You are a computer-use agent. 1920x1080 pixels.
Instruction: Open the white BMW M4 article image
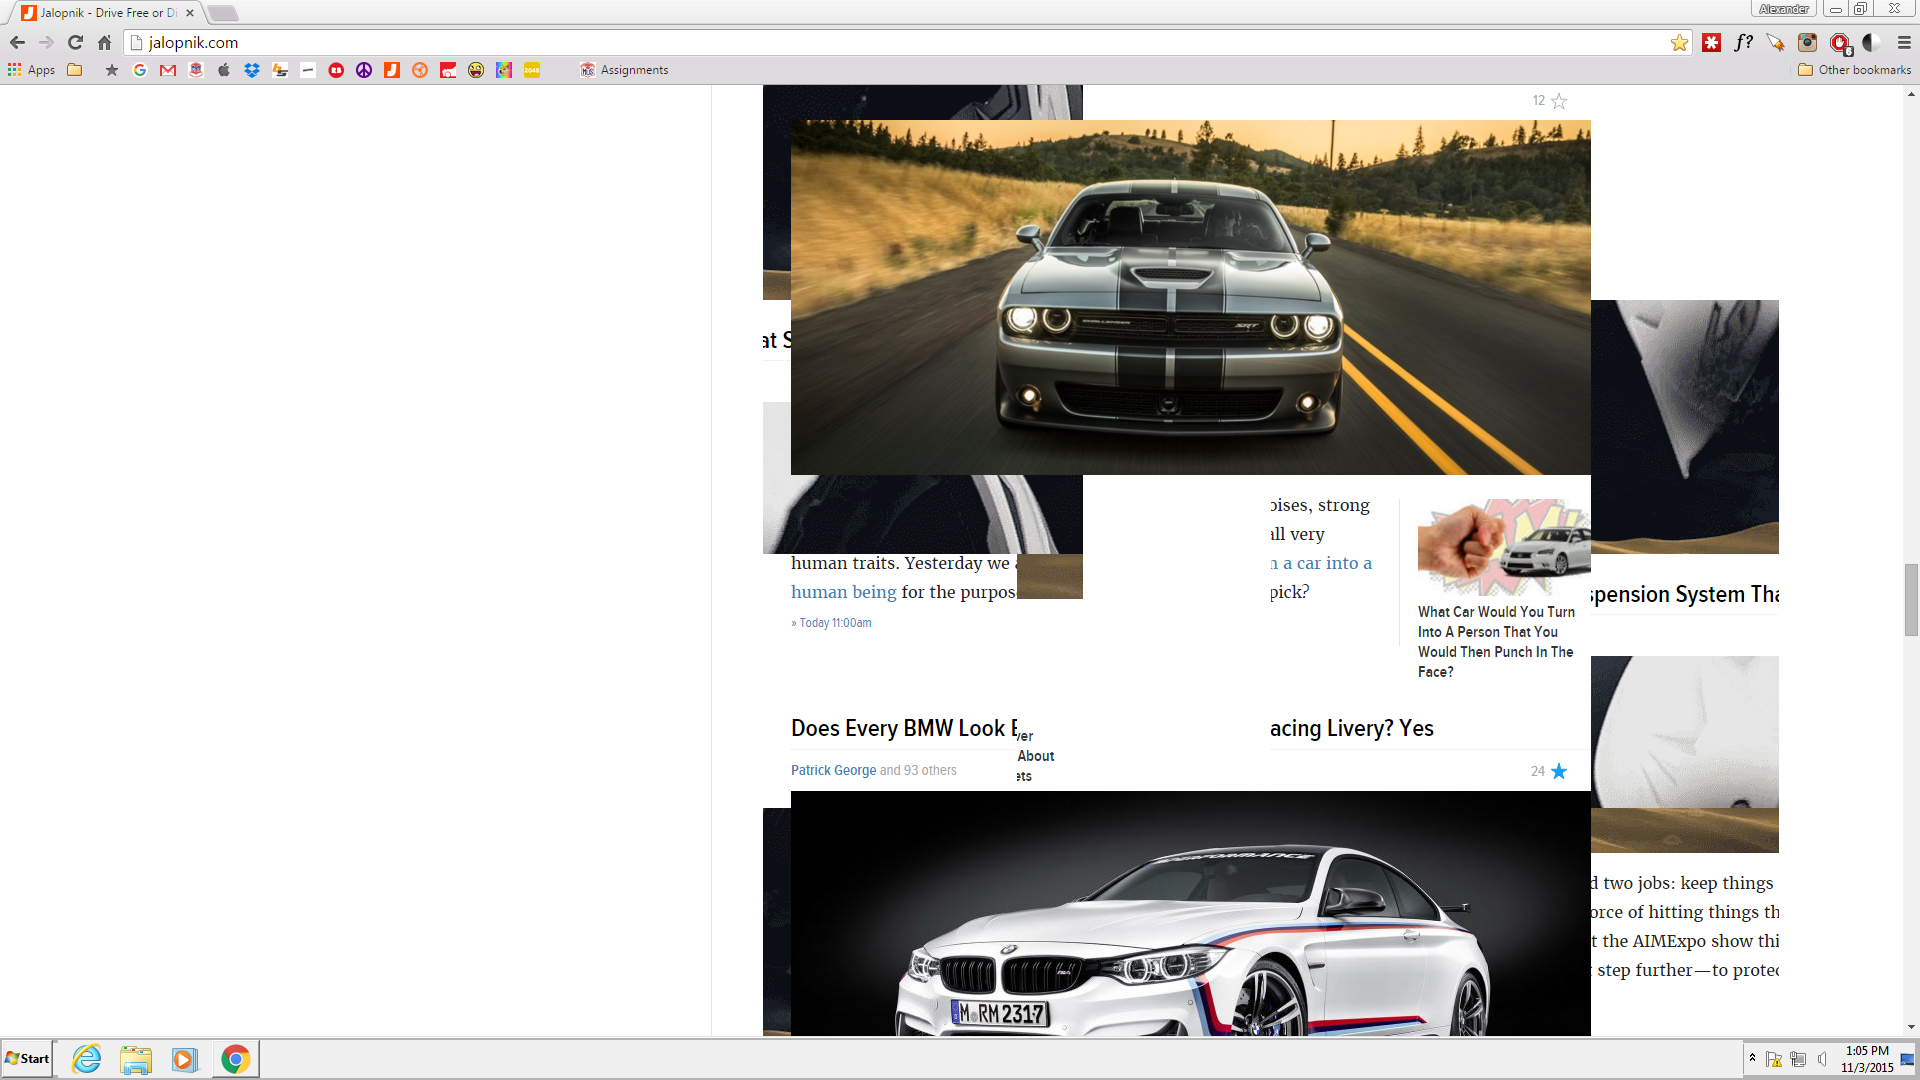(1190, 913)
